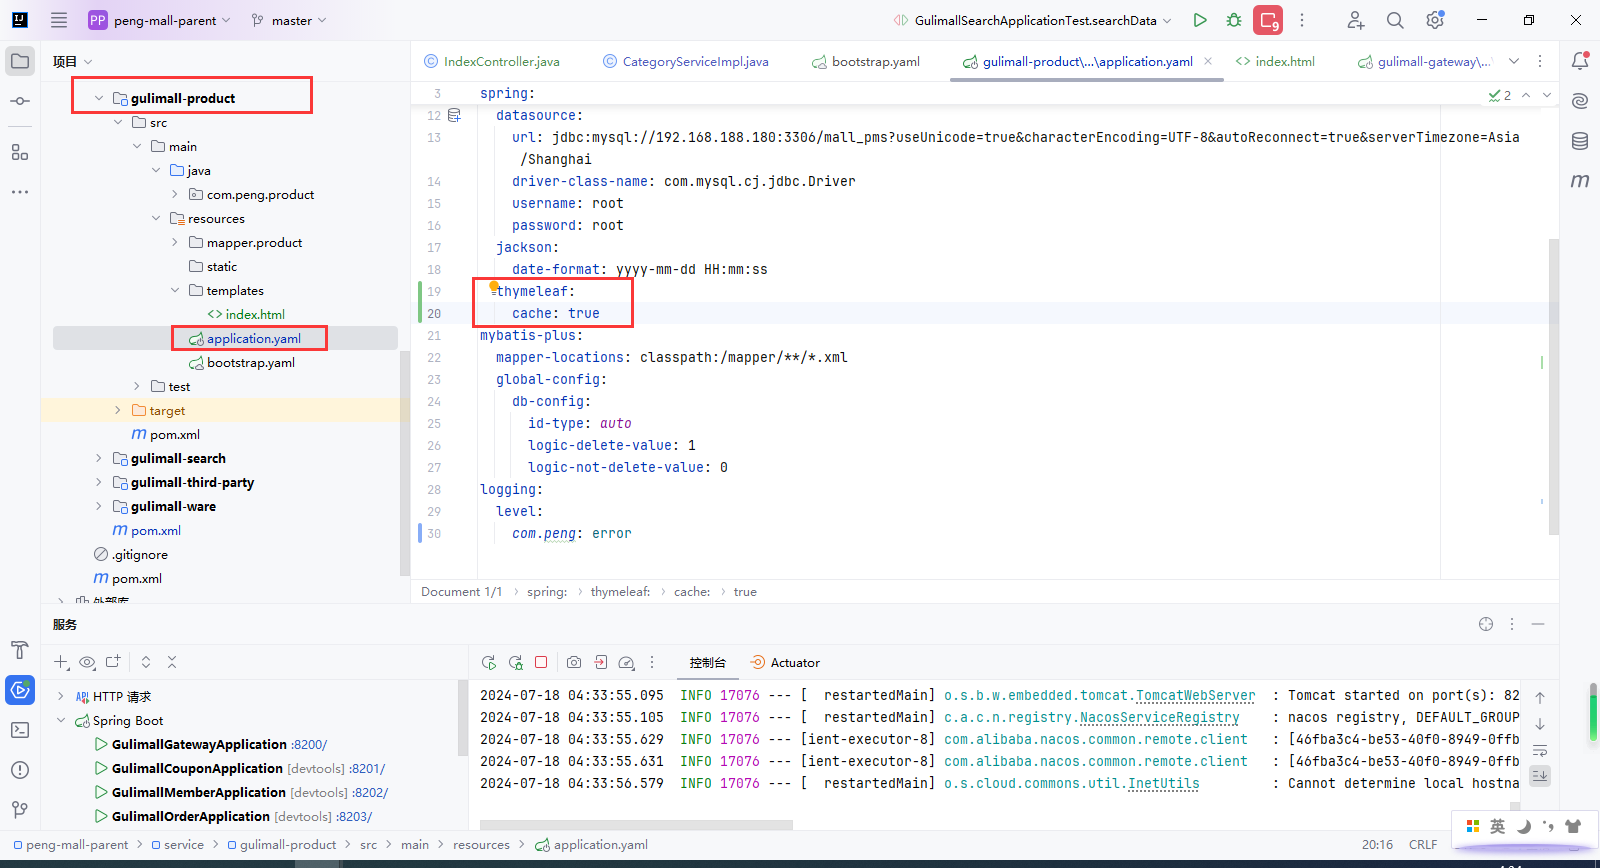Open the Project view mode dropdown
The image size is (1600, 868).
click(x=73, y=61)
